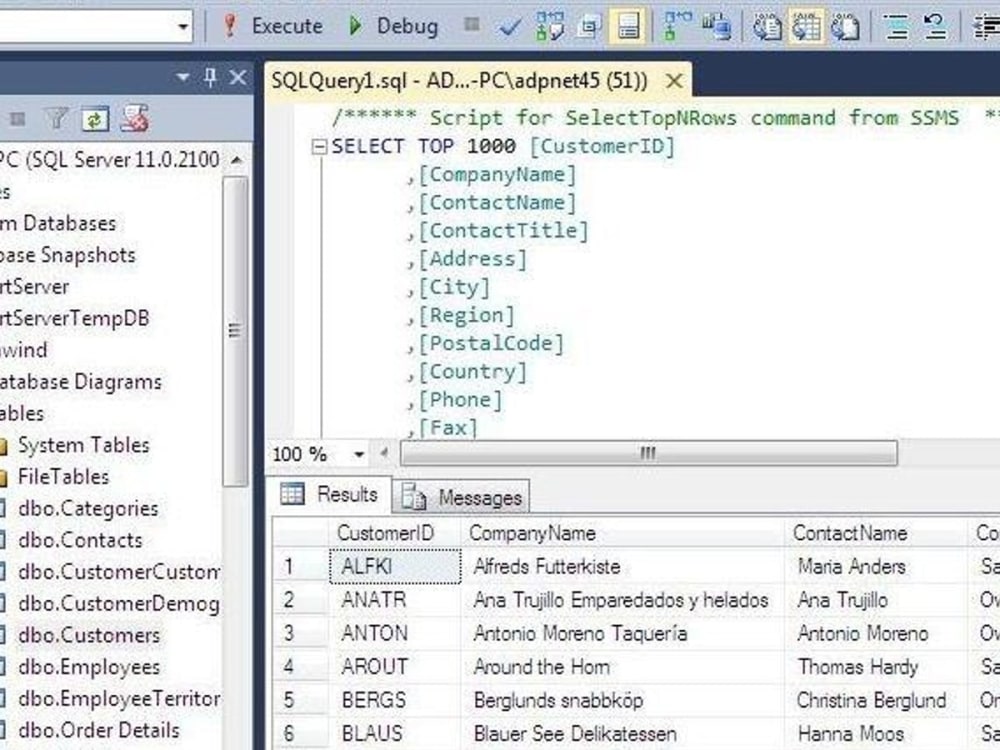
Task: Switch to the Messages tab
Action: (x=462, y=497)
